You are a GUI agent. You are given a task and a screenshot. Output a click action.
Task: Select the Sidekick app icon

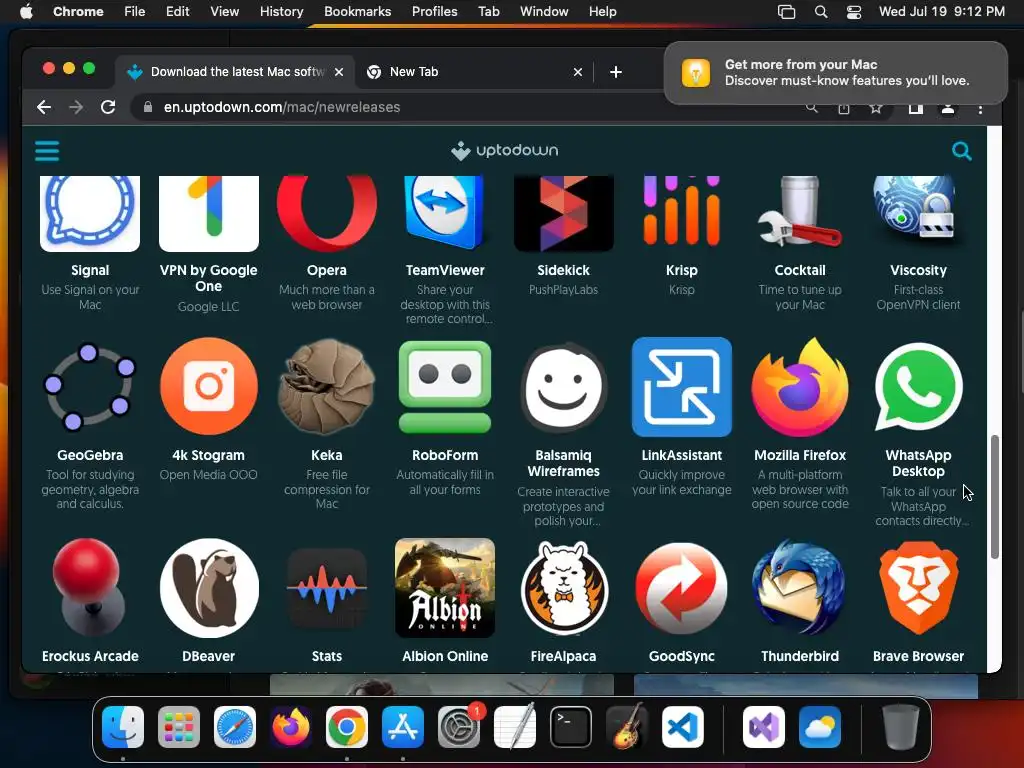[564, 214]
